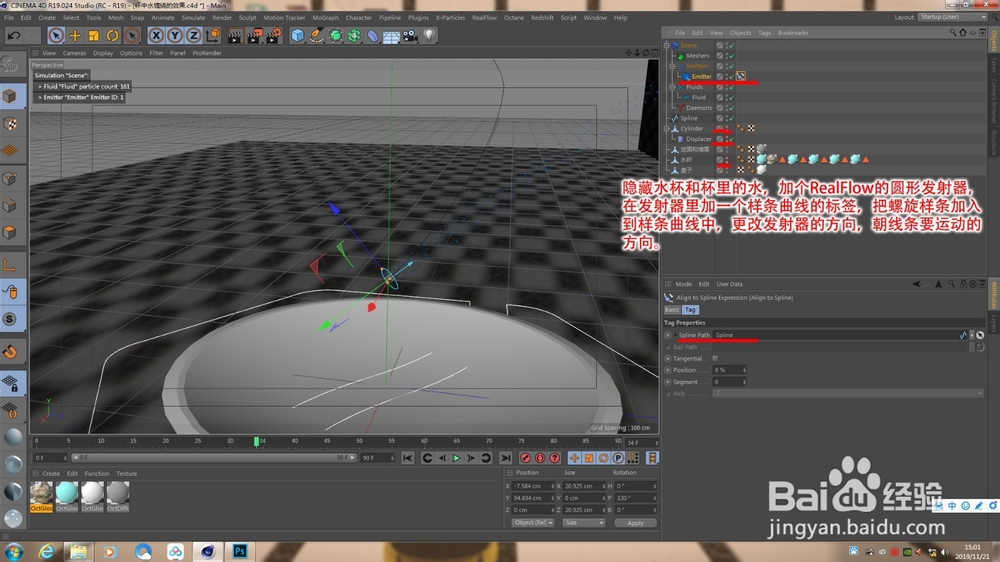
Task: Add a Light object
Action: point(429,35)
